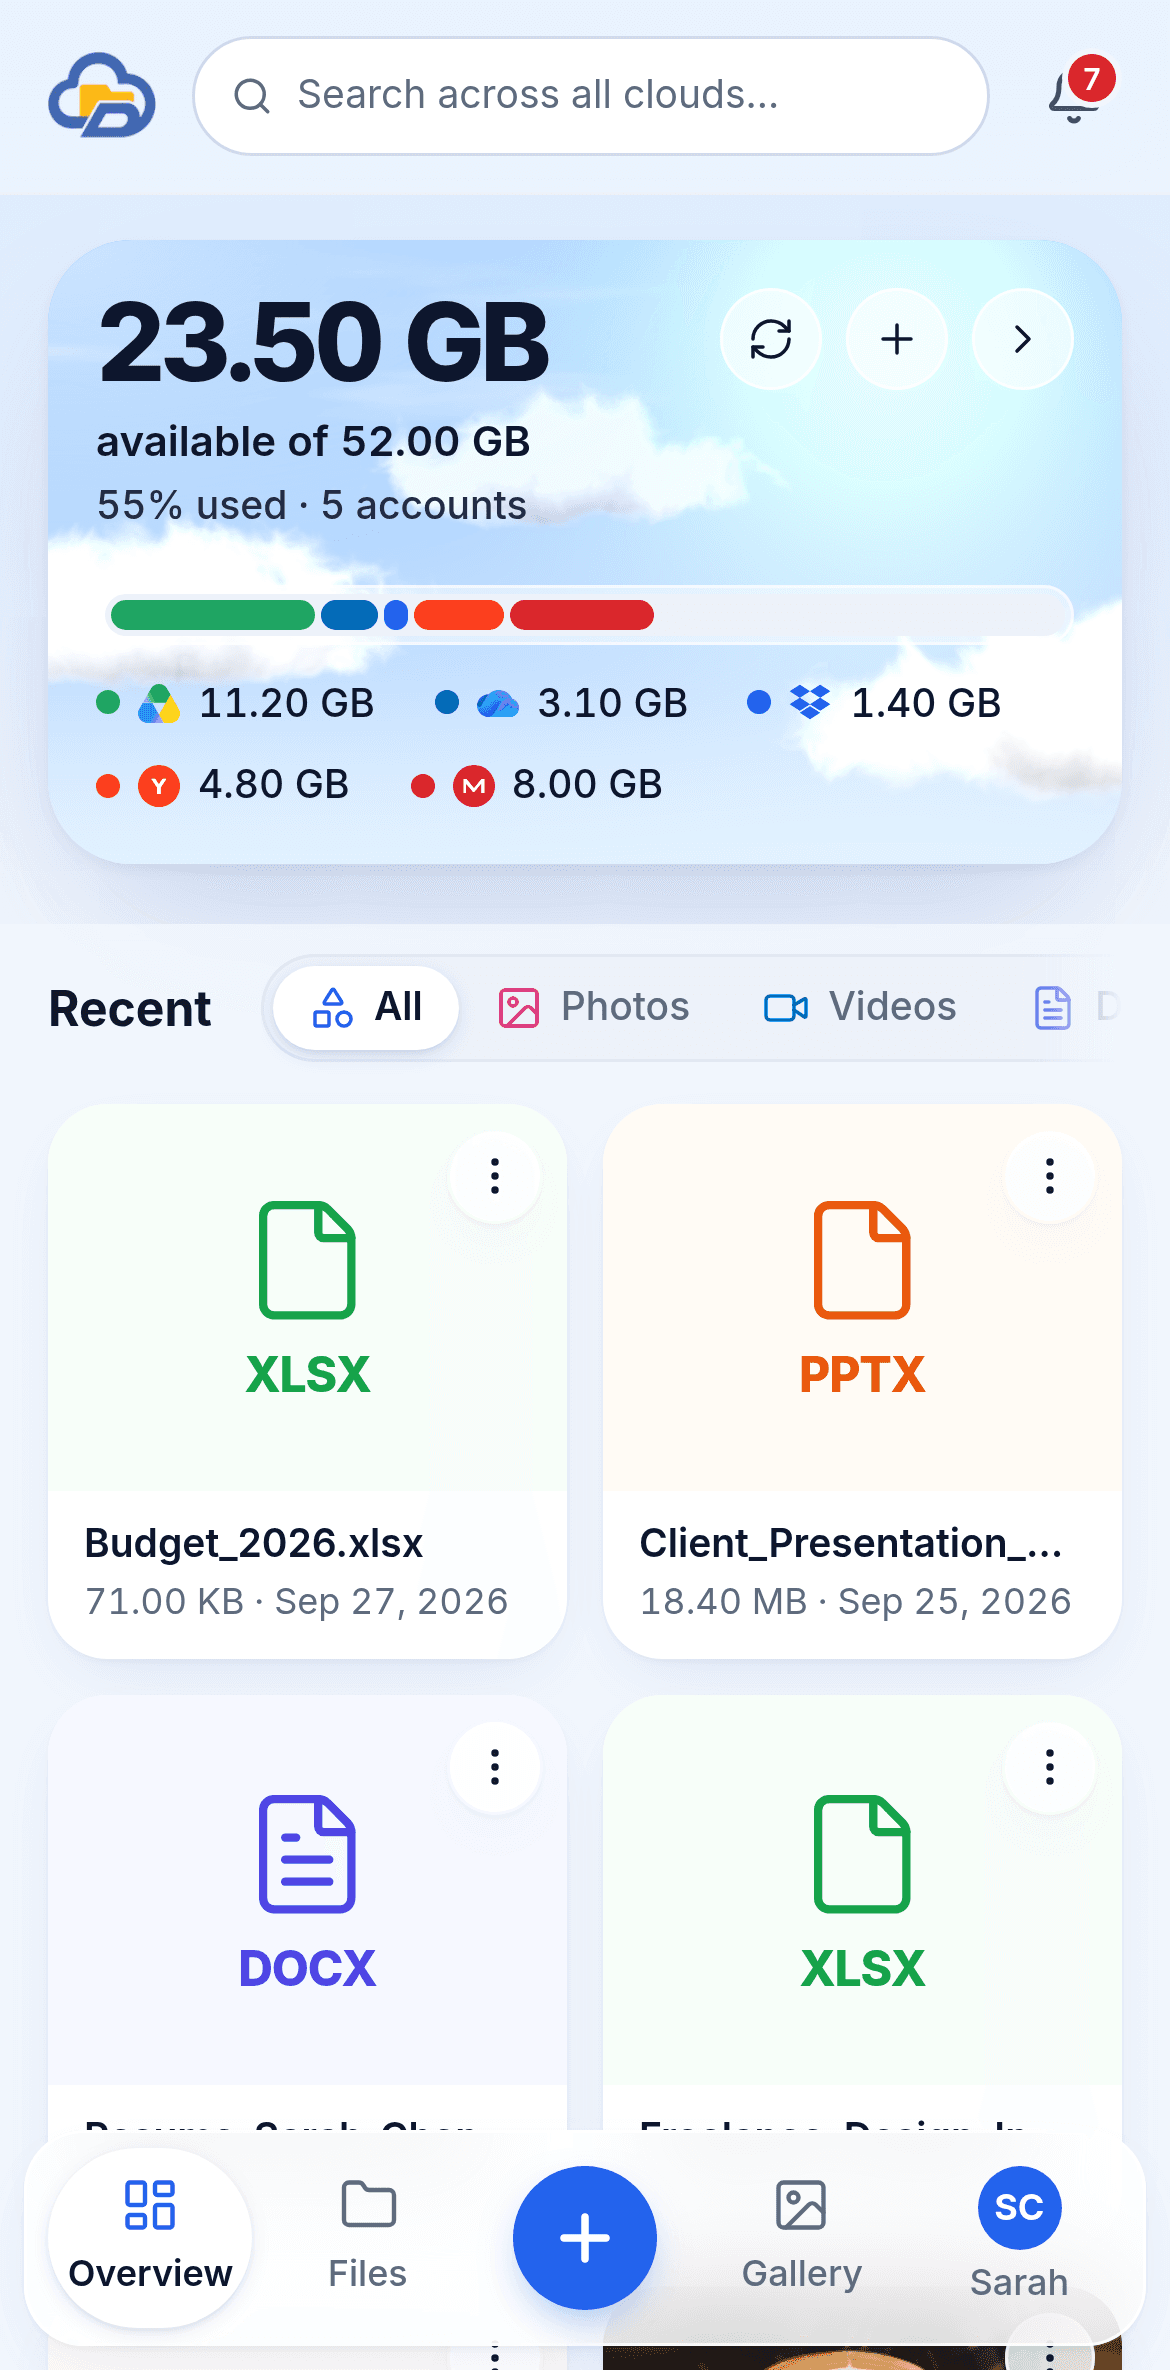The image size is (1170, 2370).
Task: Open storage details with right chevron
Action: 1022,339
